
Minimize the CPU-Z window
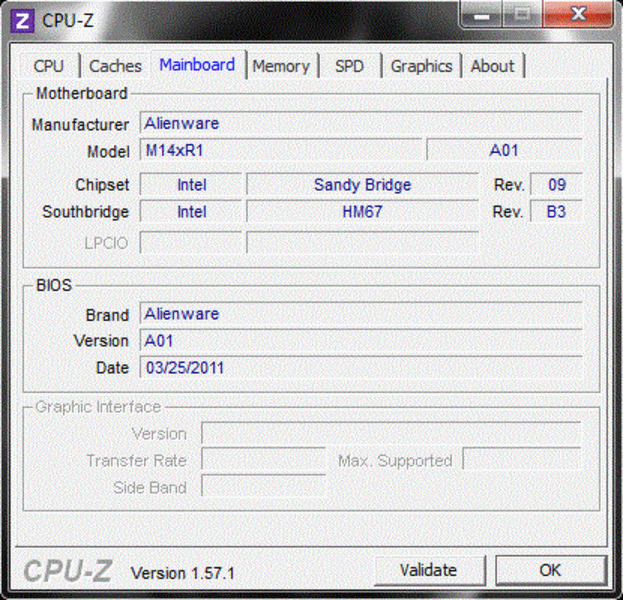pyautogui.click(x=481, y=15)
